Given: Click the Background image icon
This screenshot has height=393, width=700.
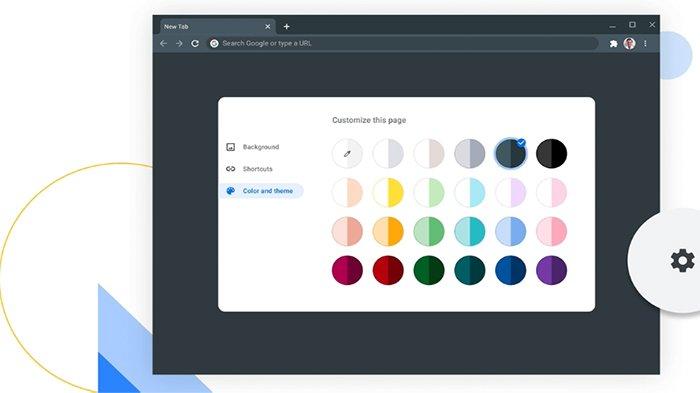Looking at the screenshot, I should (x=230, y=147).
